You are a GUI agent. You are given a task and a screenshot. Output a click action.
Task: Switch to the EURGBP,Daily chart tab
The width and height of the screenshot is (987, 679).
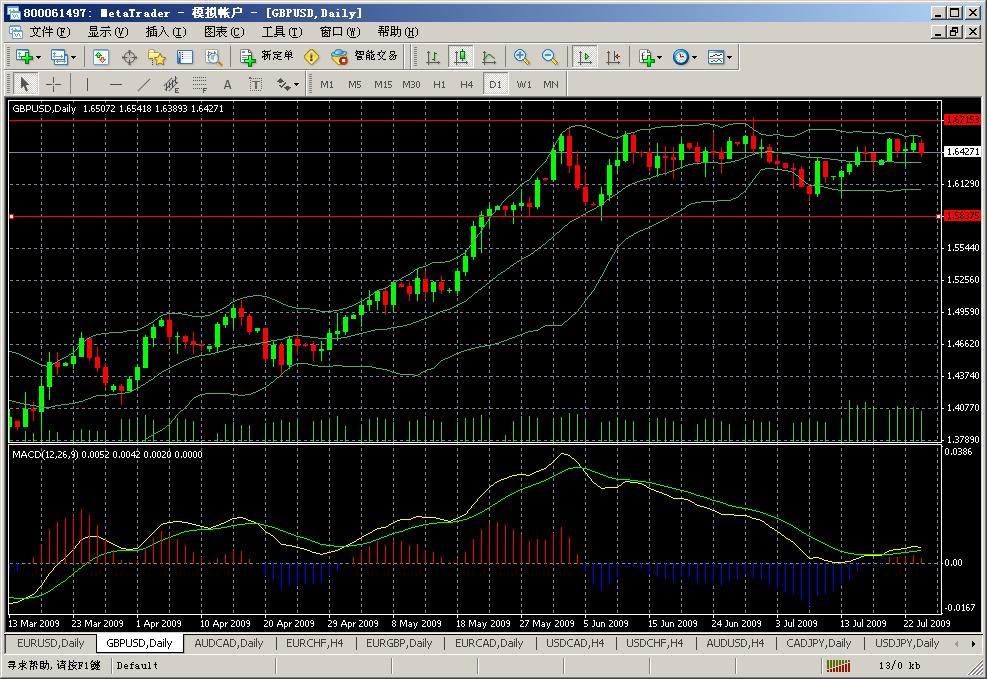399,643
